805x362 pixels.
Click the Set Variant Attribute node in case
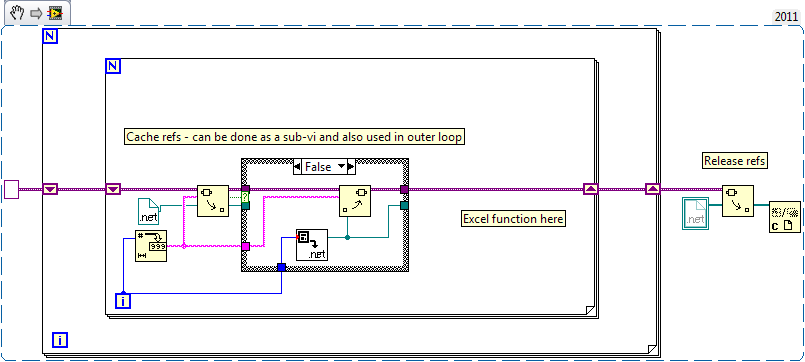click(x=354, y=201)
